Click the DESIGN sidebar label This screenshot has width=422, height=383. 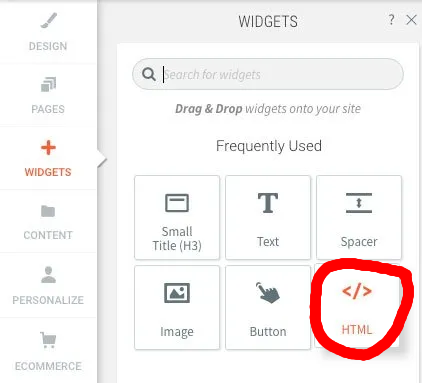[48, 46]
